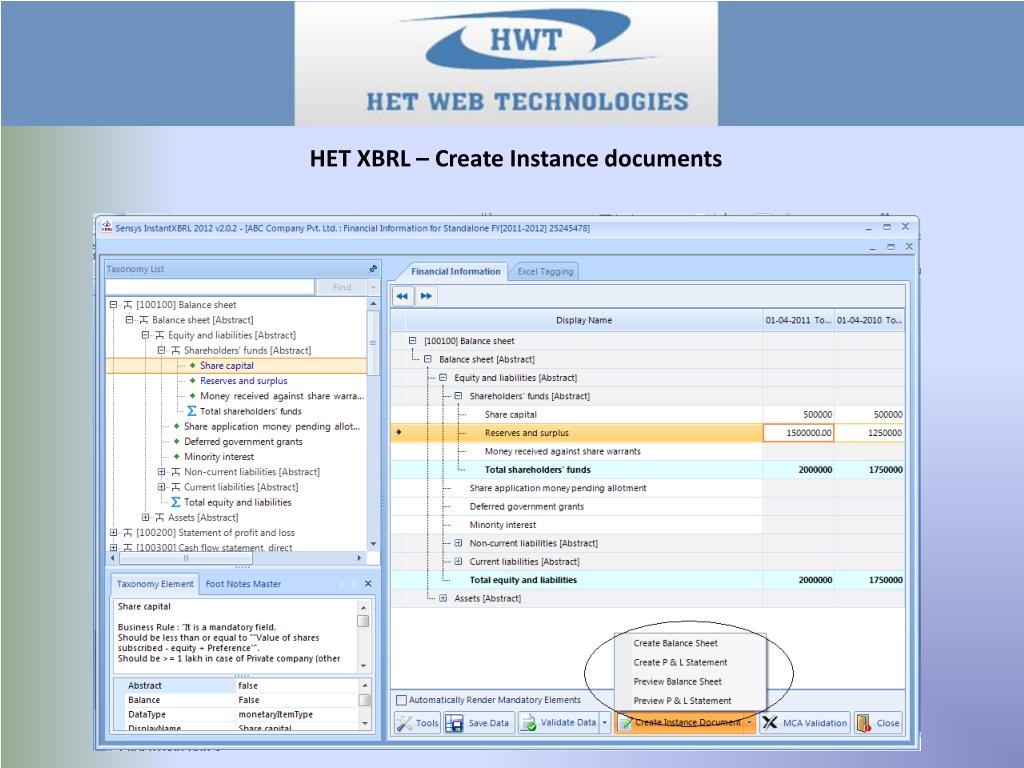Image resolution: width=1024 pixels, height=768 pixels.
Task: Click Share capital 01-04-2011 value cell
Action: coord(798,415)
